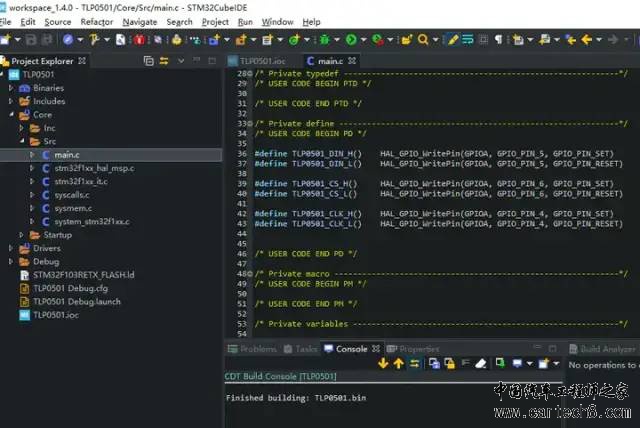Click the Next Annotation toolbar icon
Viewport: 640px width, 428px height.
coord(518,40)
